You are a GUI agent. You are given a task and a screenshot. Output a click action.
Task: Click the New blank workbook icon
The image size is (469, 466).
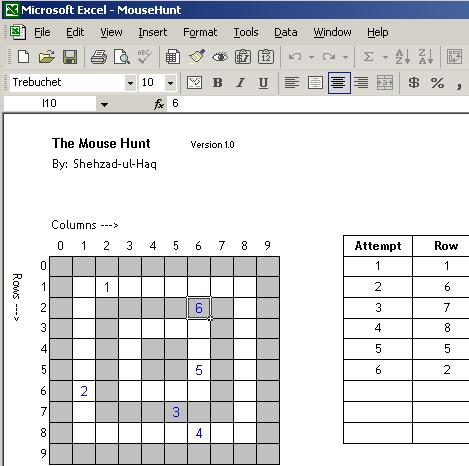[23, 57]
